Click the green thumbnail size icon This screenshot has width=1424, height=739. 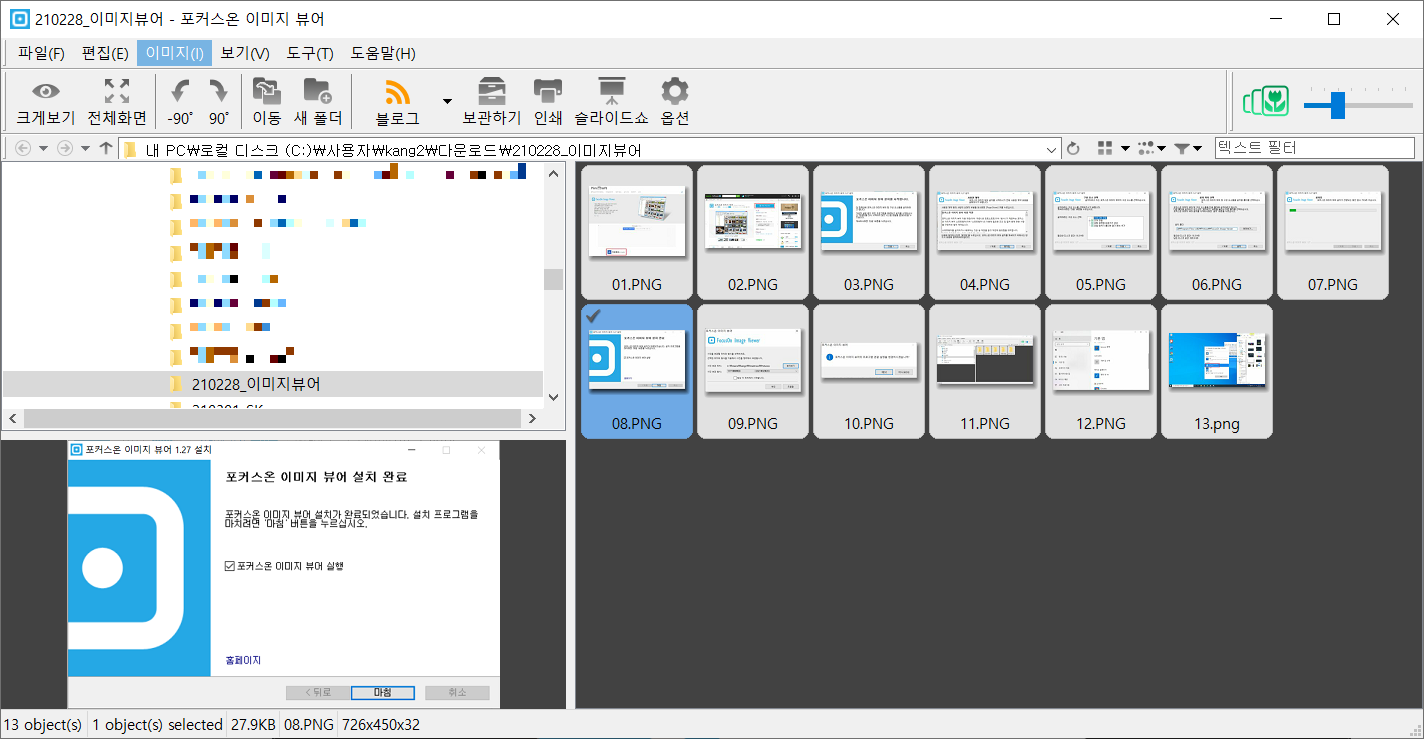pos(1266,101)
